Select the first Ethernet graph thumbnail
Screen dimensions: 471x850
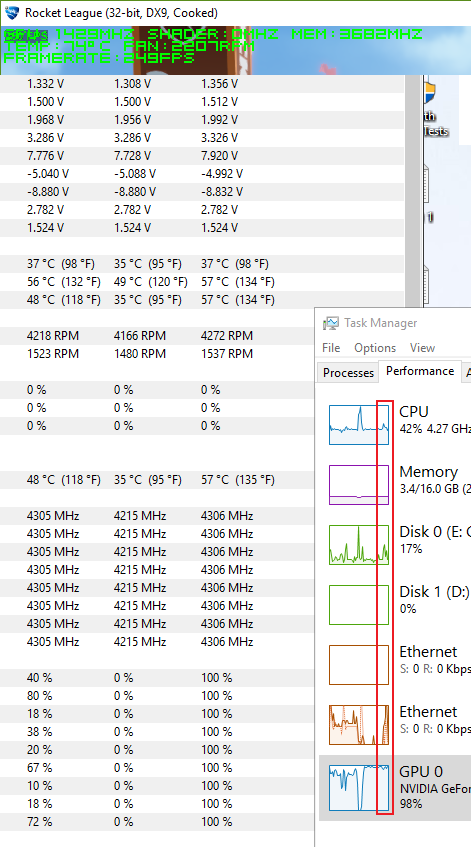(359, 665)
